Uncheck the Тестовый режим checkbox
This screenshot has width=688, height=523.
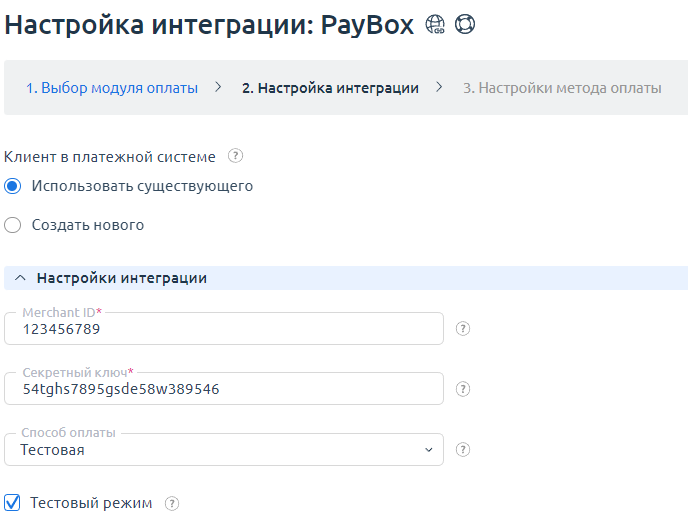pos(13,503)
